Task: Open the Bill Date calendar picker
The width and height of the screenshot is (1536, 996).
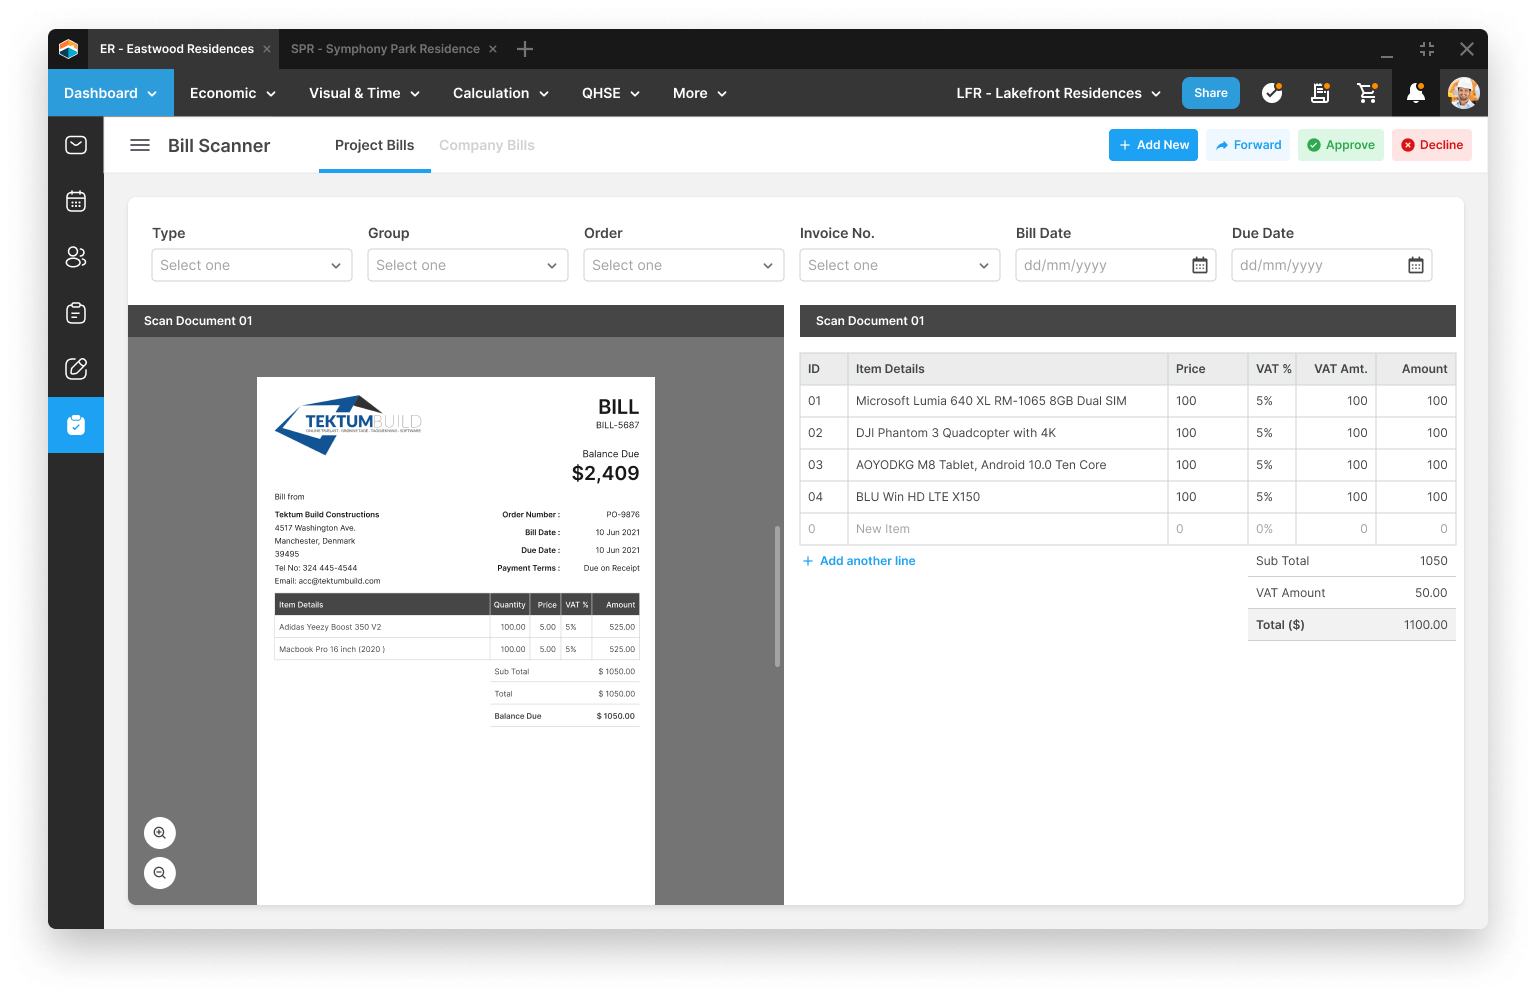Action: point(1199,265)
